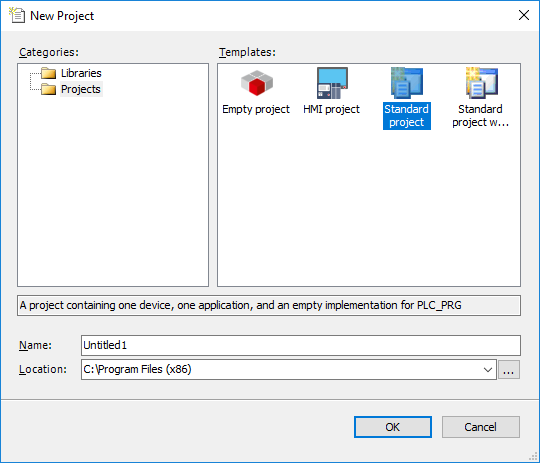Click the template description text box
Screen dimensions: 540x463
coord(269,305)
